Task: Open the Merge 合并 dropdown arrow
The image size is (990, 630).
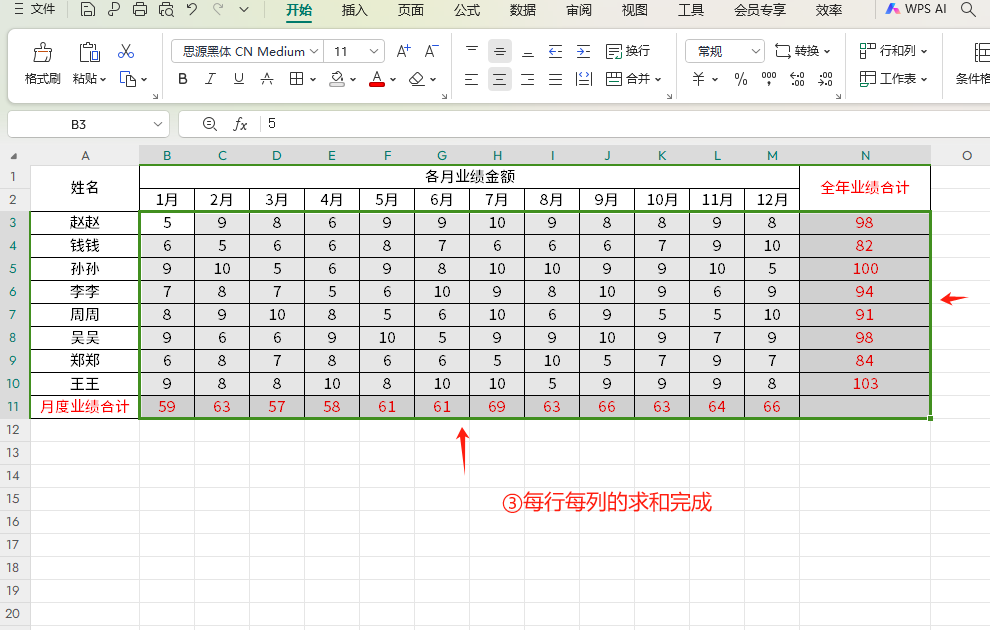Action: 658,80
